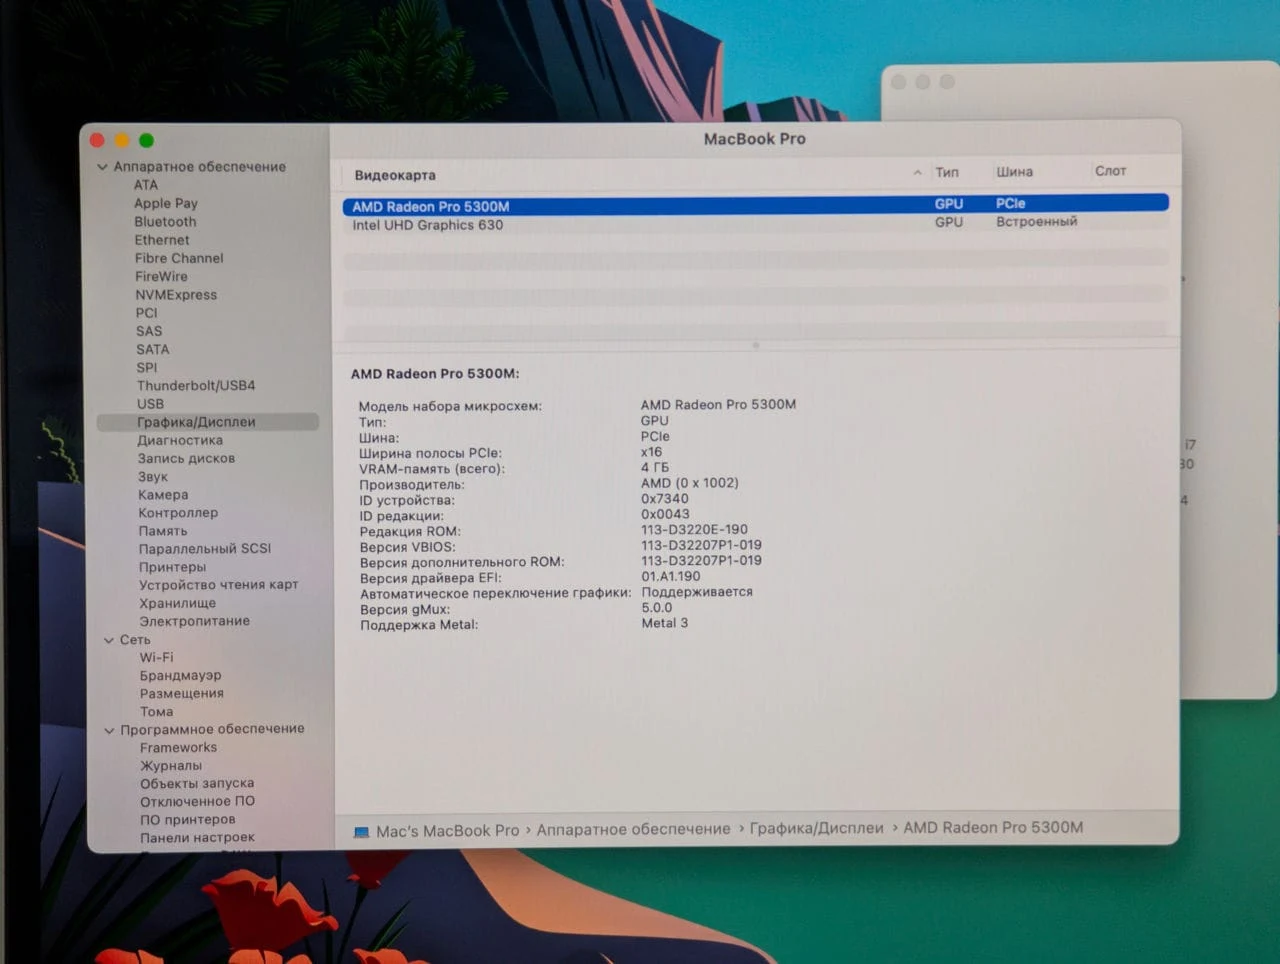Select the Intel UHD Graphics 630 row
This screenshot has height=964, width=1280.
pos(755,224)
